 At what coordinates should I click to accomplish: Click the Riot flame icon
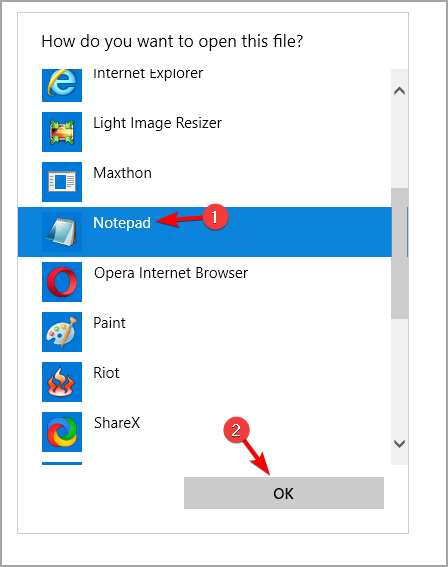click(x=62, y=382)
